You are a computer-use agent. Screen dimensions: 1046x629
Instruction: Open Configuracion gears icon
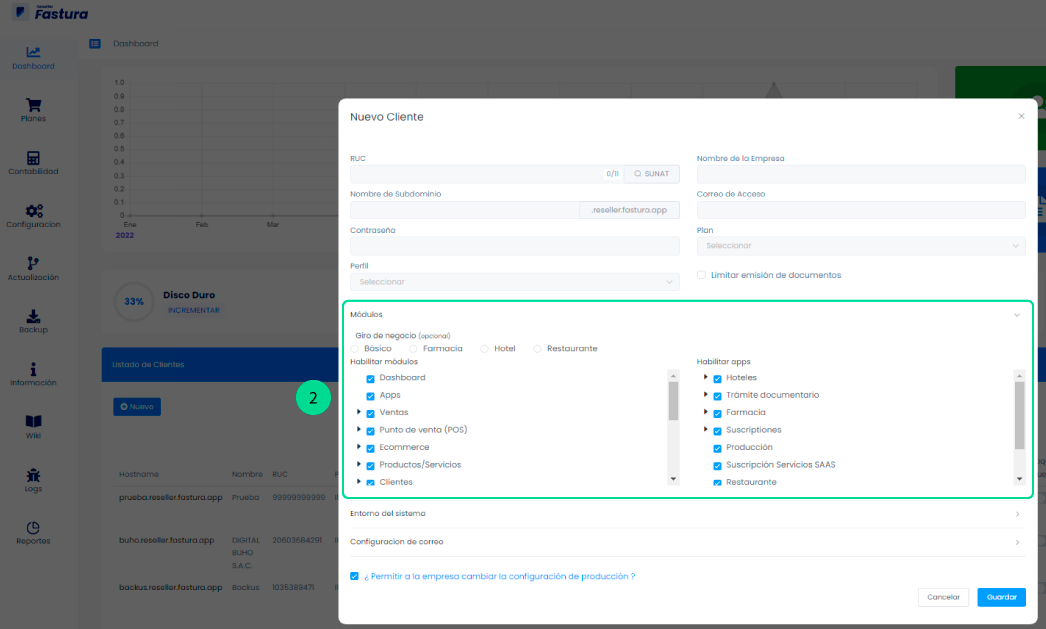tap(33, 211)
